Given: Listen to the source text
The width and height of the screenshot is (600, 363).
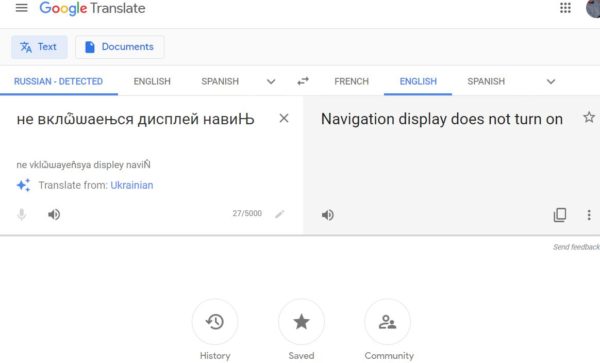Looking at the screenshot, I should (x=54, y=215).
